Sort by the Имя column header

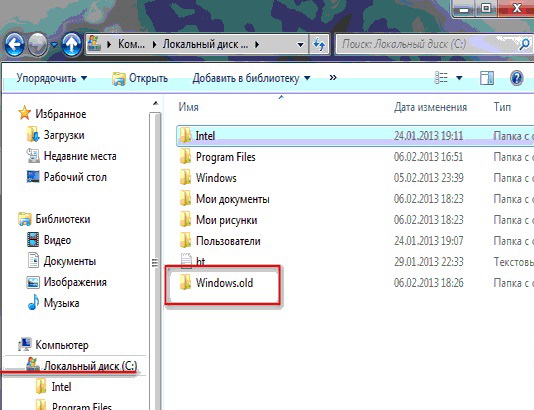click(188, 107)
